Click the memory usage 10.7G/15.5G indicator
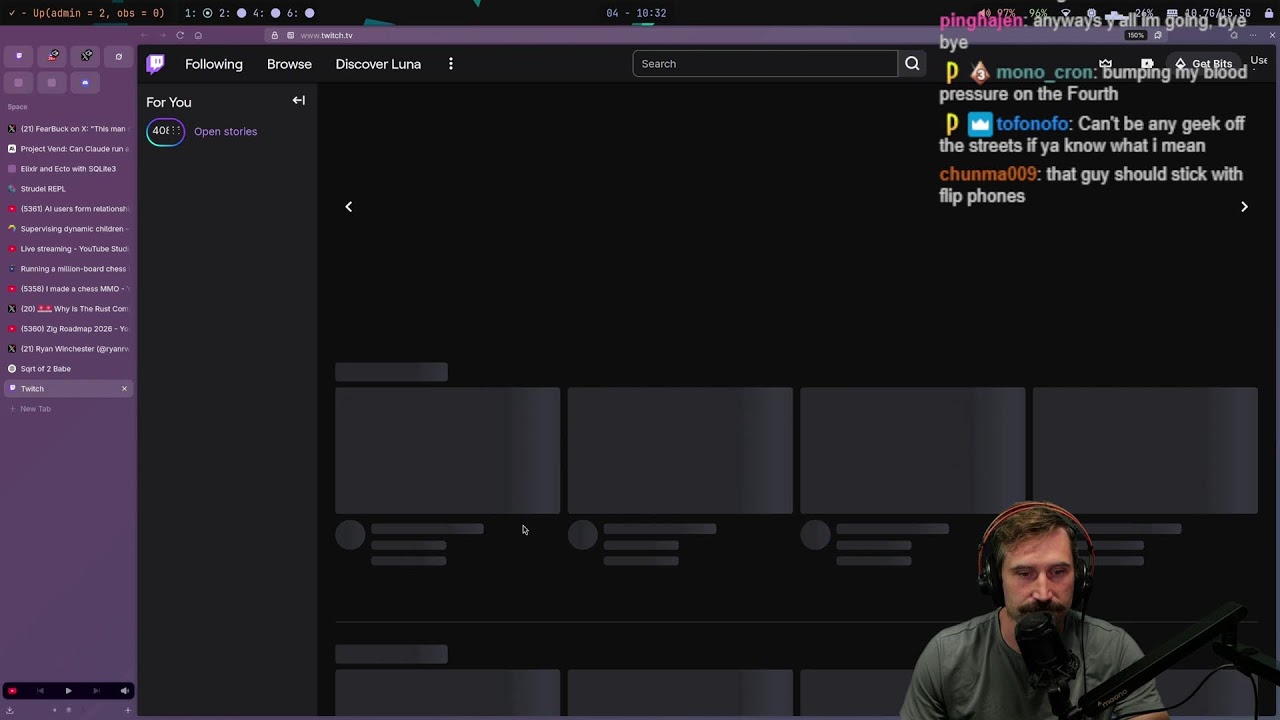The height and width of the screenshot is (720, 1280). pos(1207,13)
